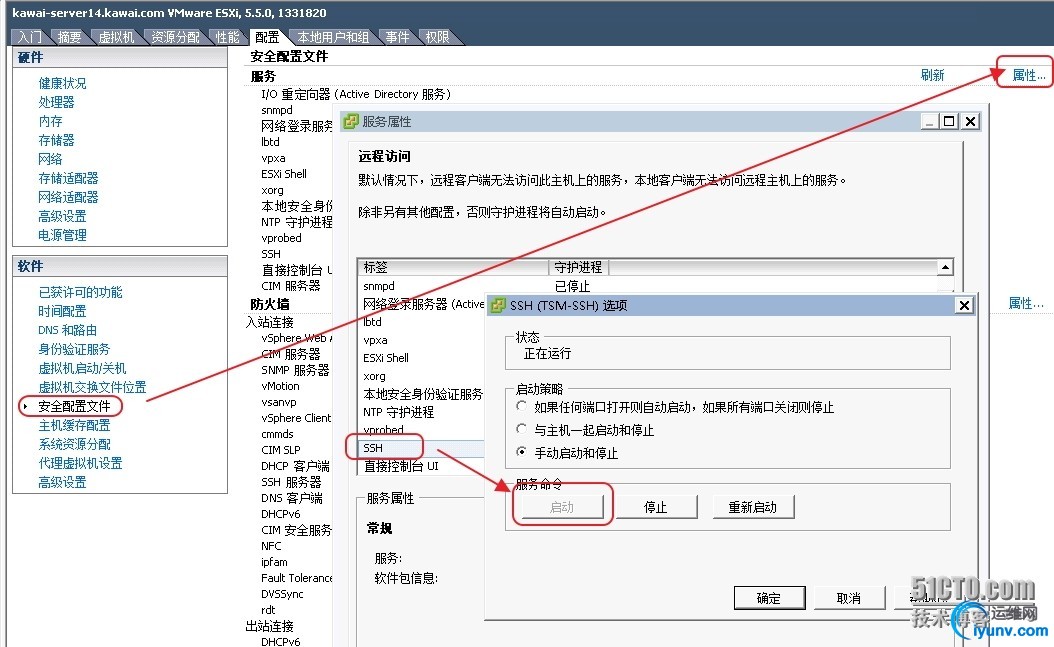This screenshot has height=647, width=1054.
Task: Open the 虚拟机 tab
Action: coord(116,37)
